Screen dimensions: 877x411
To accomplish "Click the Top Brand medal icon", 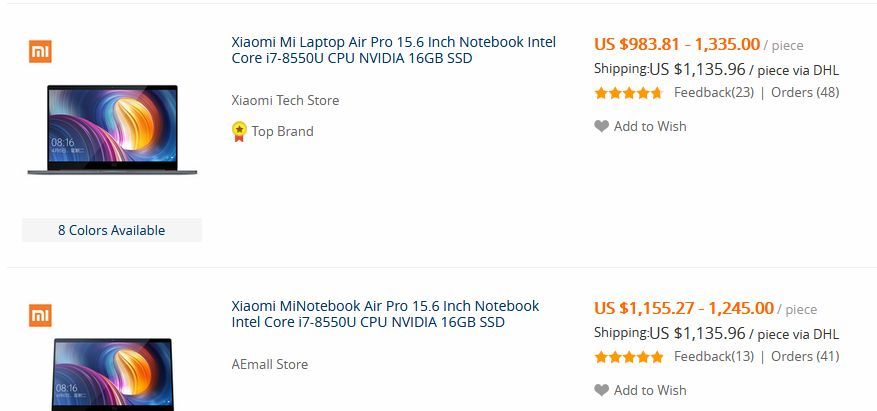I will [239, 131].
